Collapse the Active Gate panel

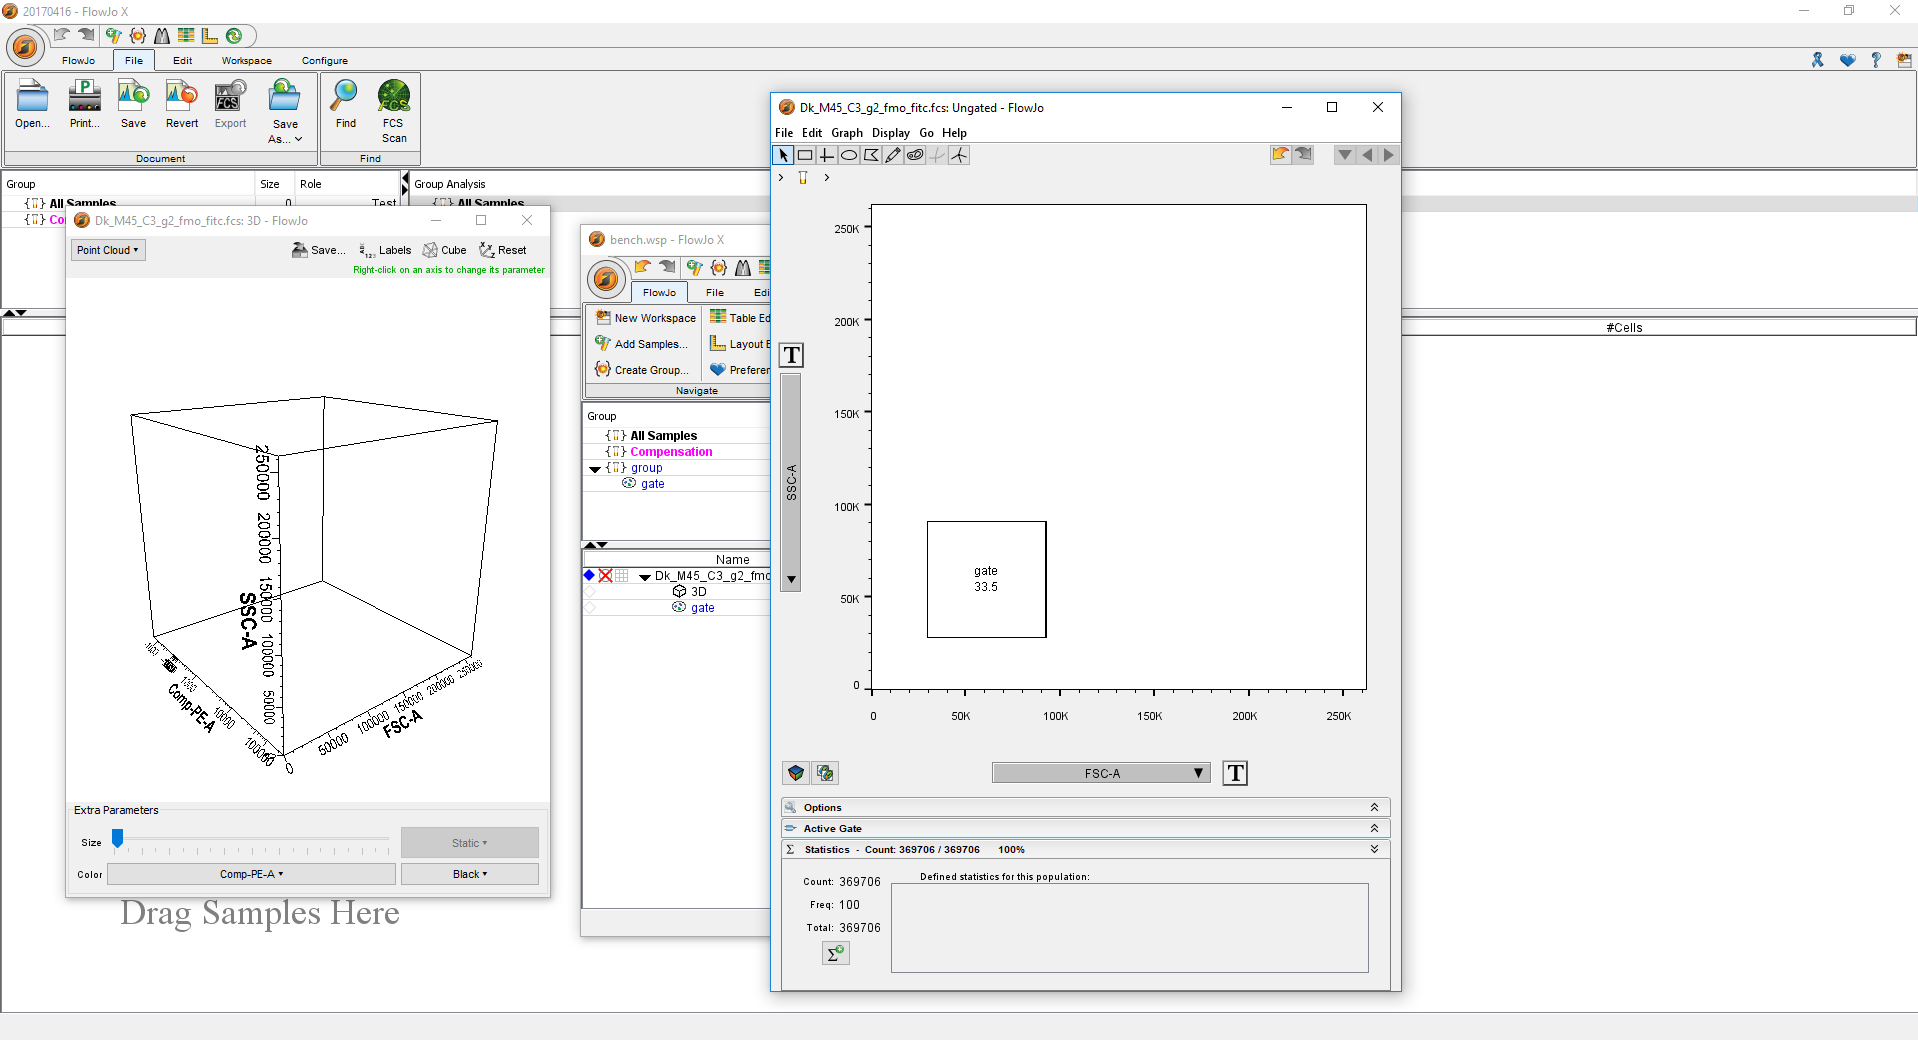[1374, 828]
